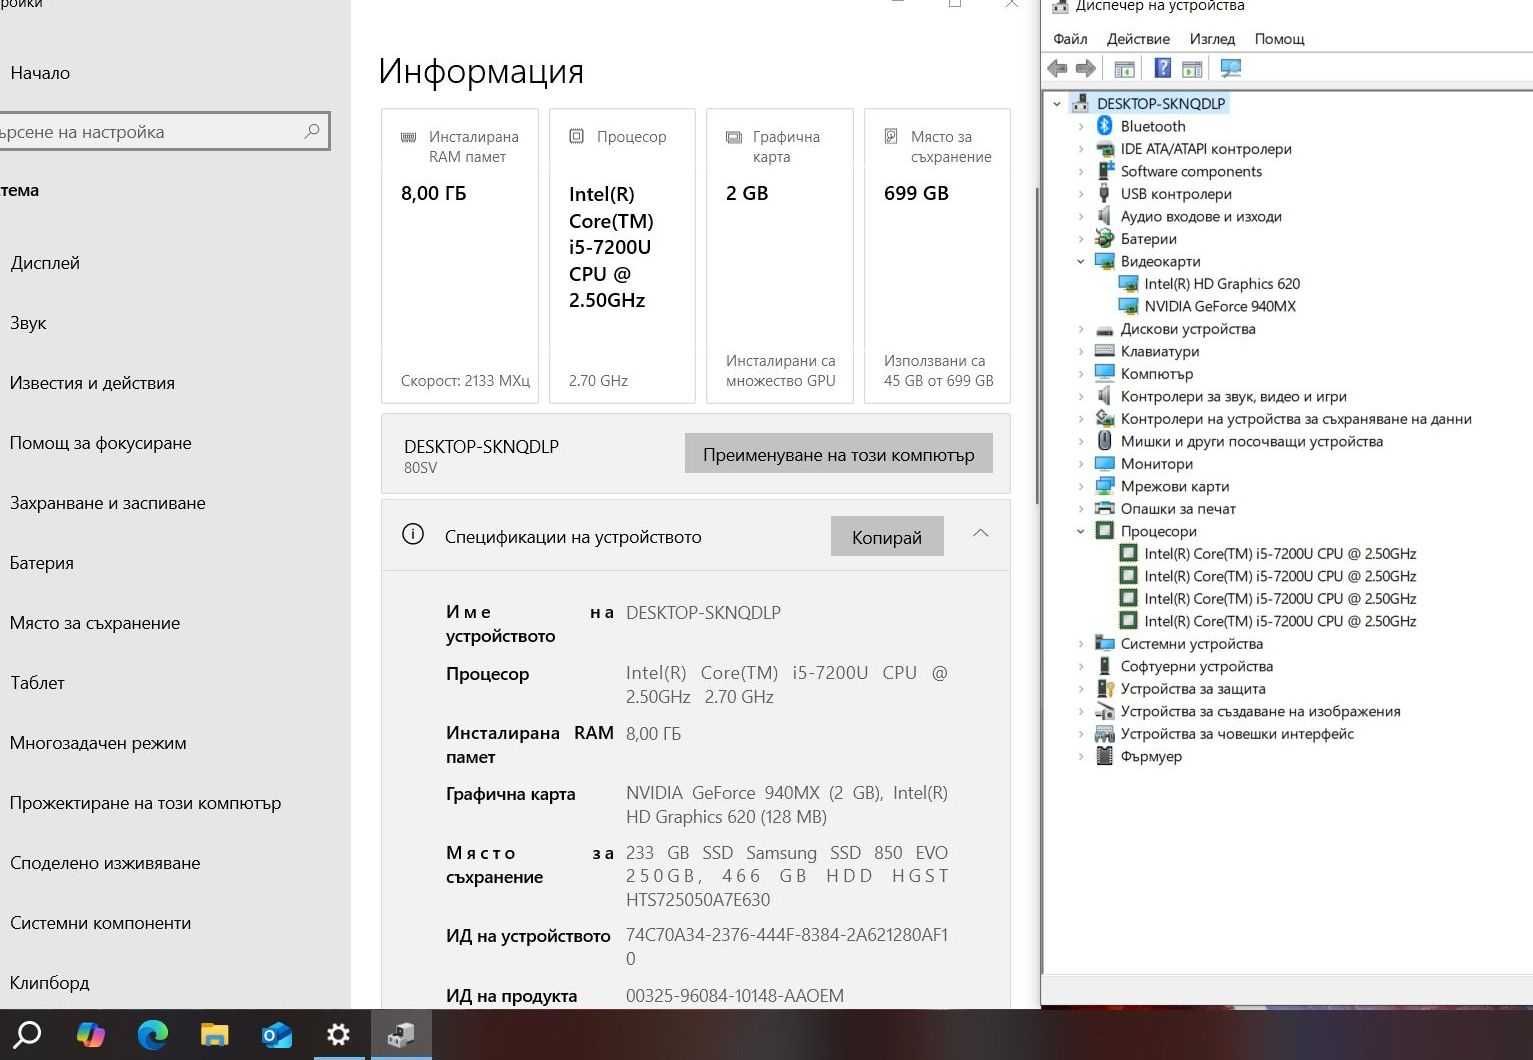This screenshot has height=1060, width=1533.
Task: Expand the Компютър category
Action: point(1081,374)
